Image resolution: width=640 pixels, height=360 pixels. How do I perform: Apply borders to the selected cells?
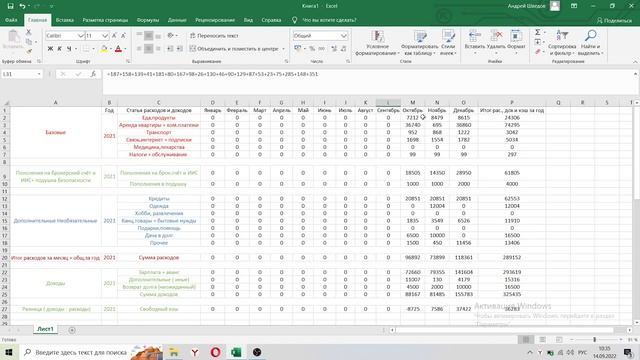click(x=86, y=49)
